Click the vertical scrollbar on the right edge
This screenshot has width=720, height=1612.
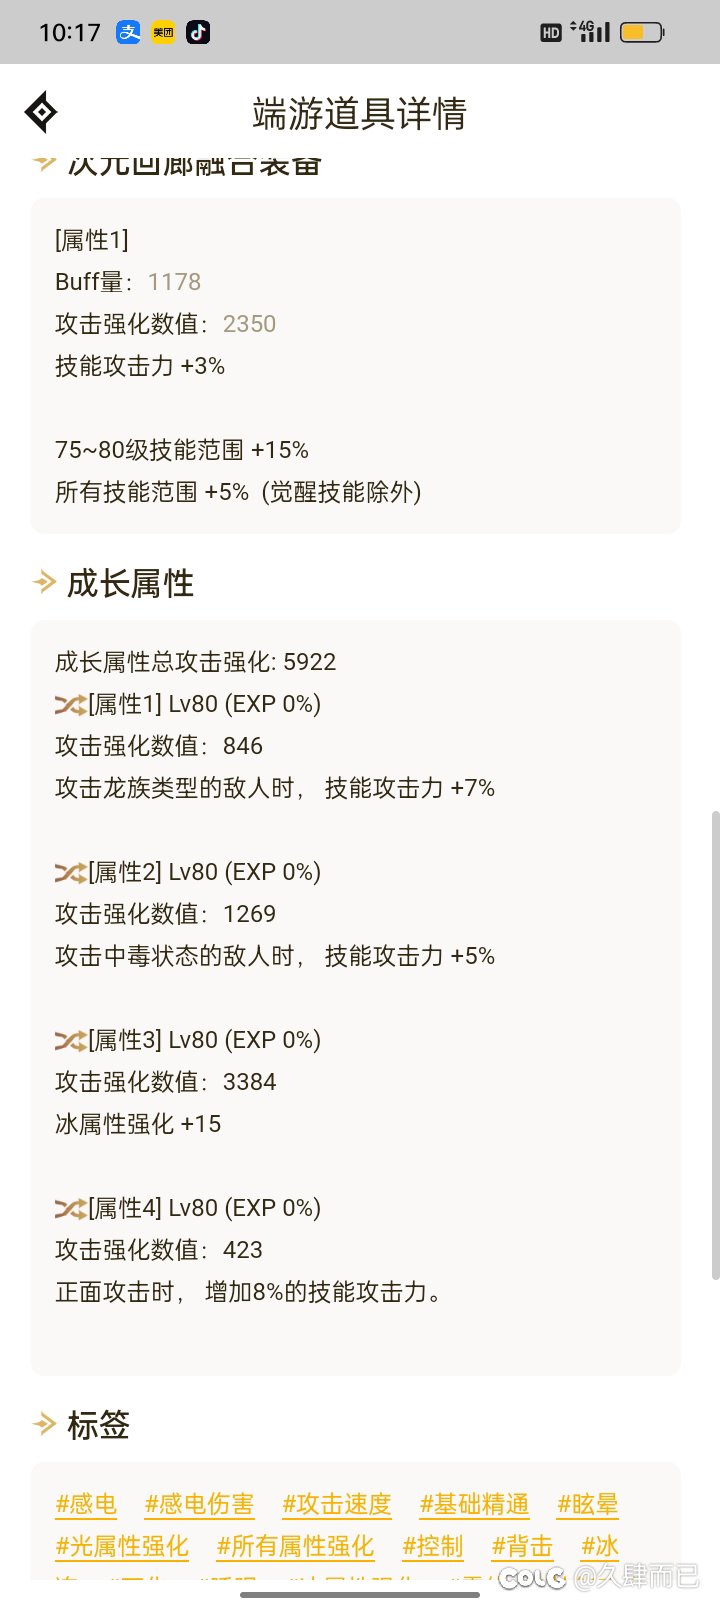pos(714,1045)
